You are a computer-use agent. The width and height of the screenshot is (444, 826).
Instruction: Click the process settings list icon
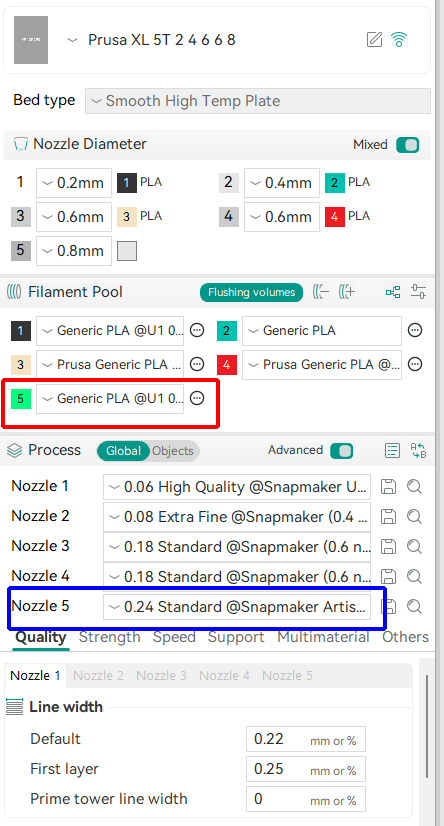[x=392, y=450]
